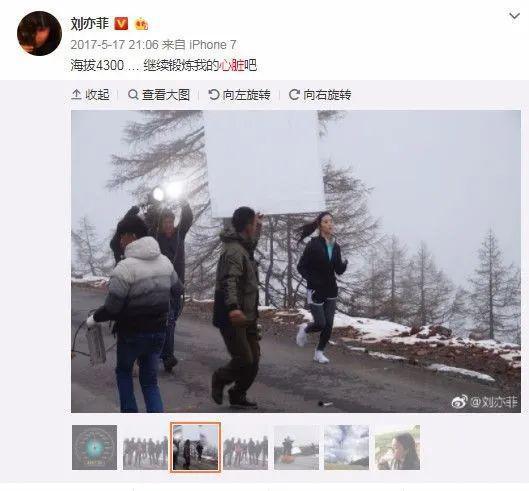Click the upward arrow collapse icon
The height and width of the screenshot is (491, 529).
77,95
